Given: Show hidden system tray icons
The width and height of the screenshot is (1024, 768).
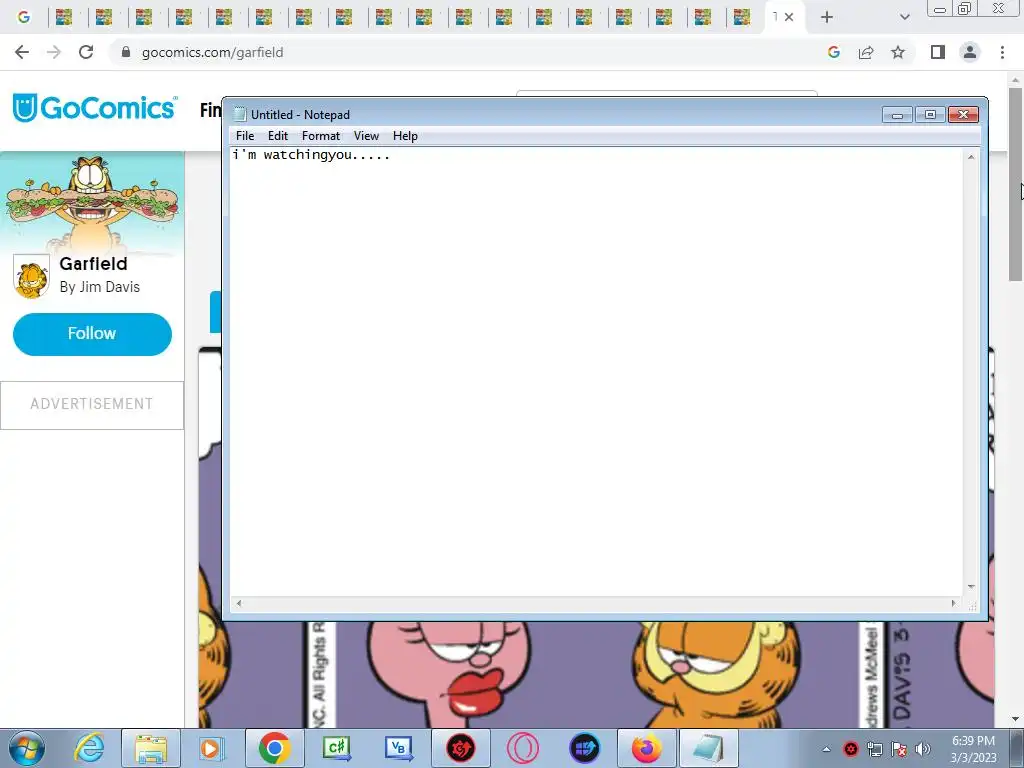Looking at the screenshot, I should [x=826, y=749].
